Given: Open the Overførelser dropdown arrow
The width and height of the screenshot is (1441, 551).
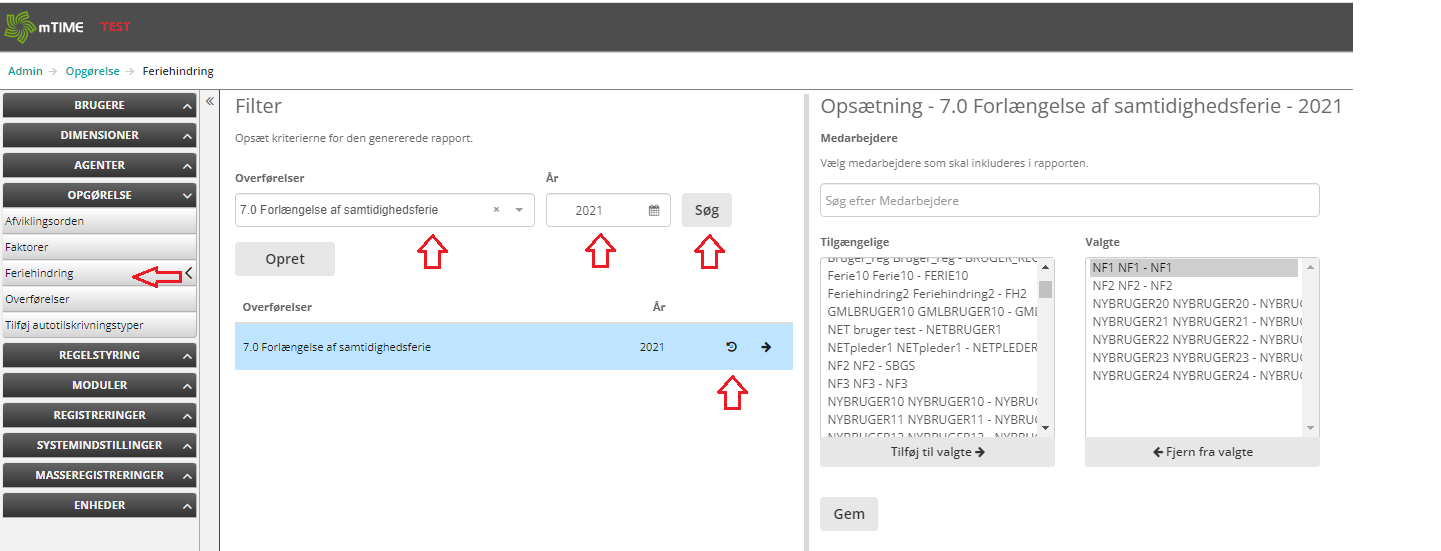Looking at the screenshot, I should click(519, 211).
